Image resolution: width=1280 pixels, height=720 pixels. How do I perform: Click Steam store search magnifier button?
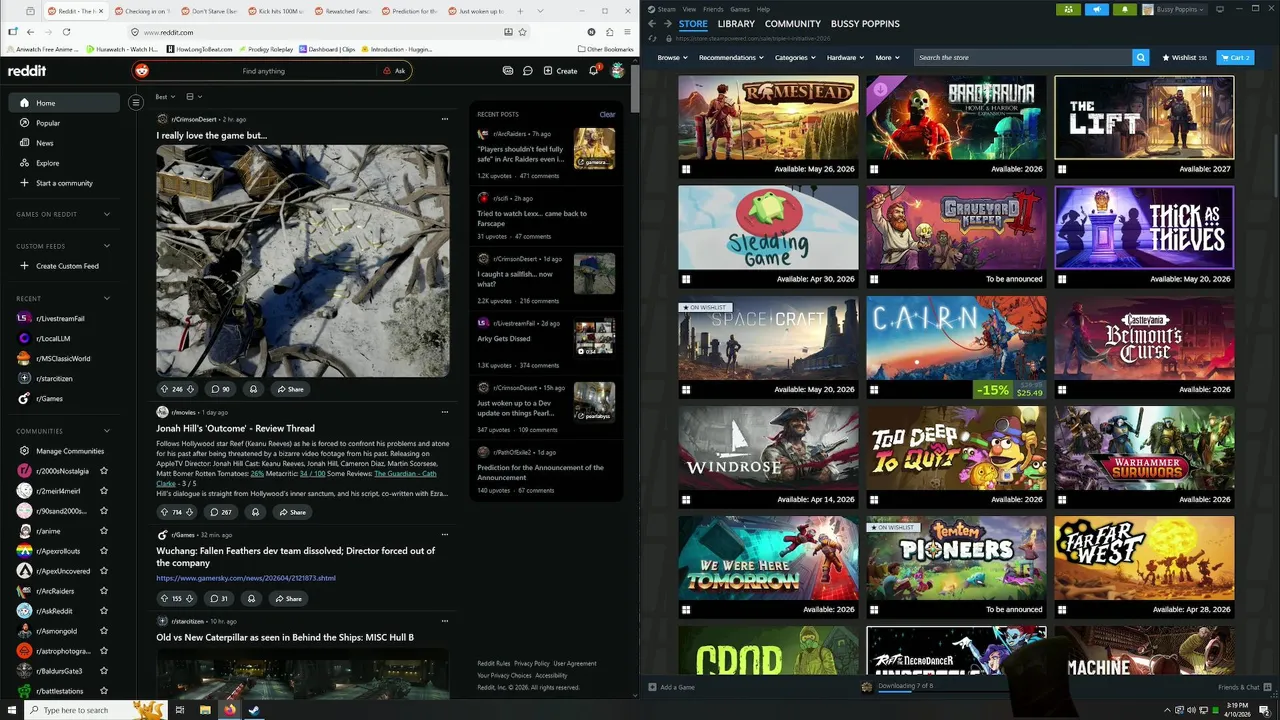1141,57
